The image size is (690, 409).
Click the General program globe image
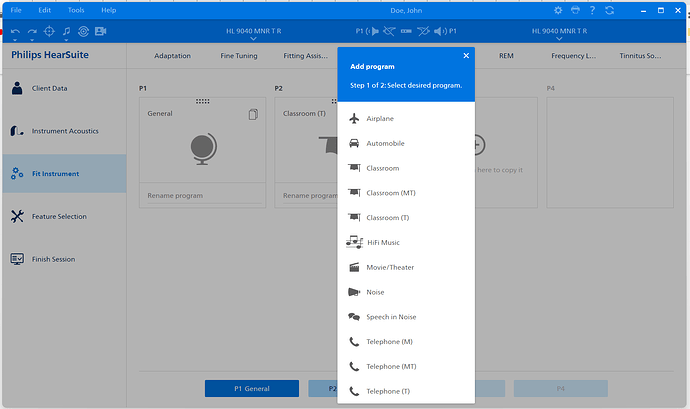203,149
